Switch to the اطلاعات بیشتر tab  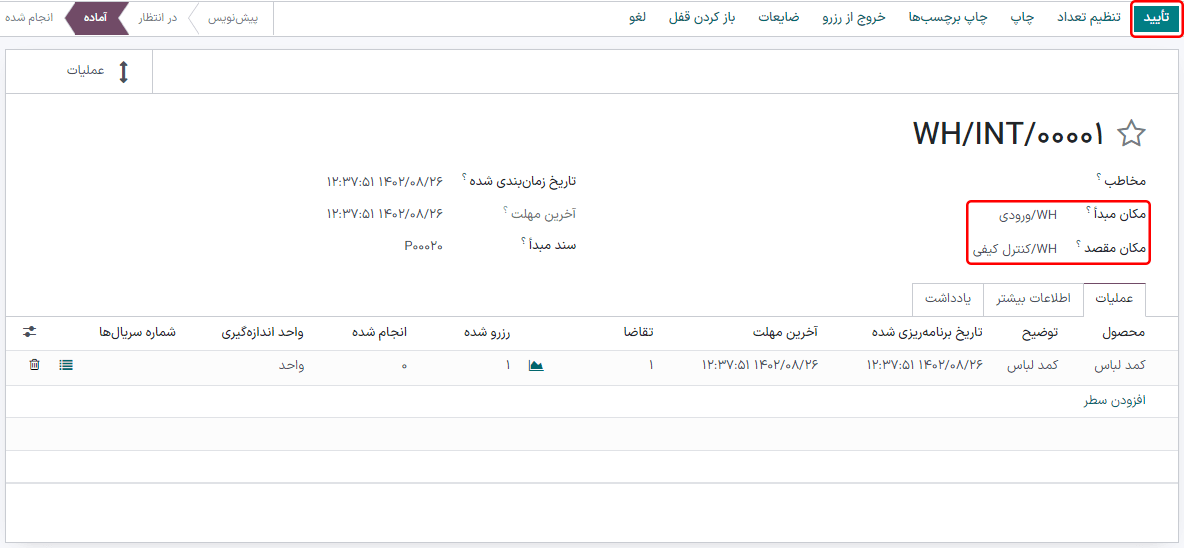click(1033, 299)
